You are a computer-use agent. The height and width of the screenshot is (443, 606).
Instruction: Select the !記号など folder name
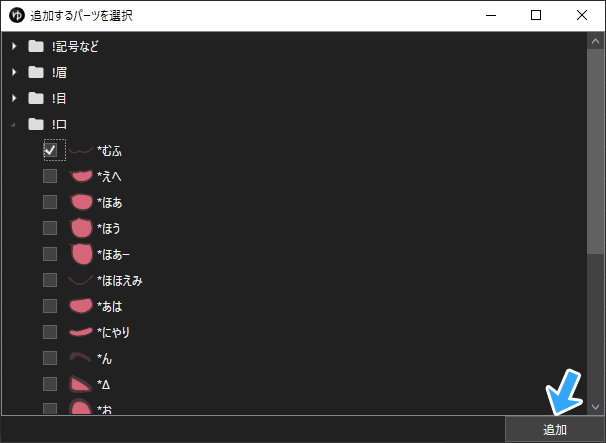pos(75,47)
